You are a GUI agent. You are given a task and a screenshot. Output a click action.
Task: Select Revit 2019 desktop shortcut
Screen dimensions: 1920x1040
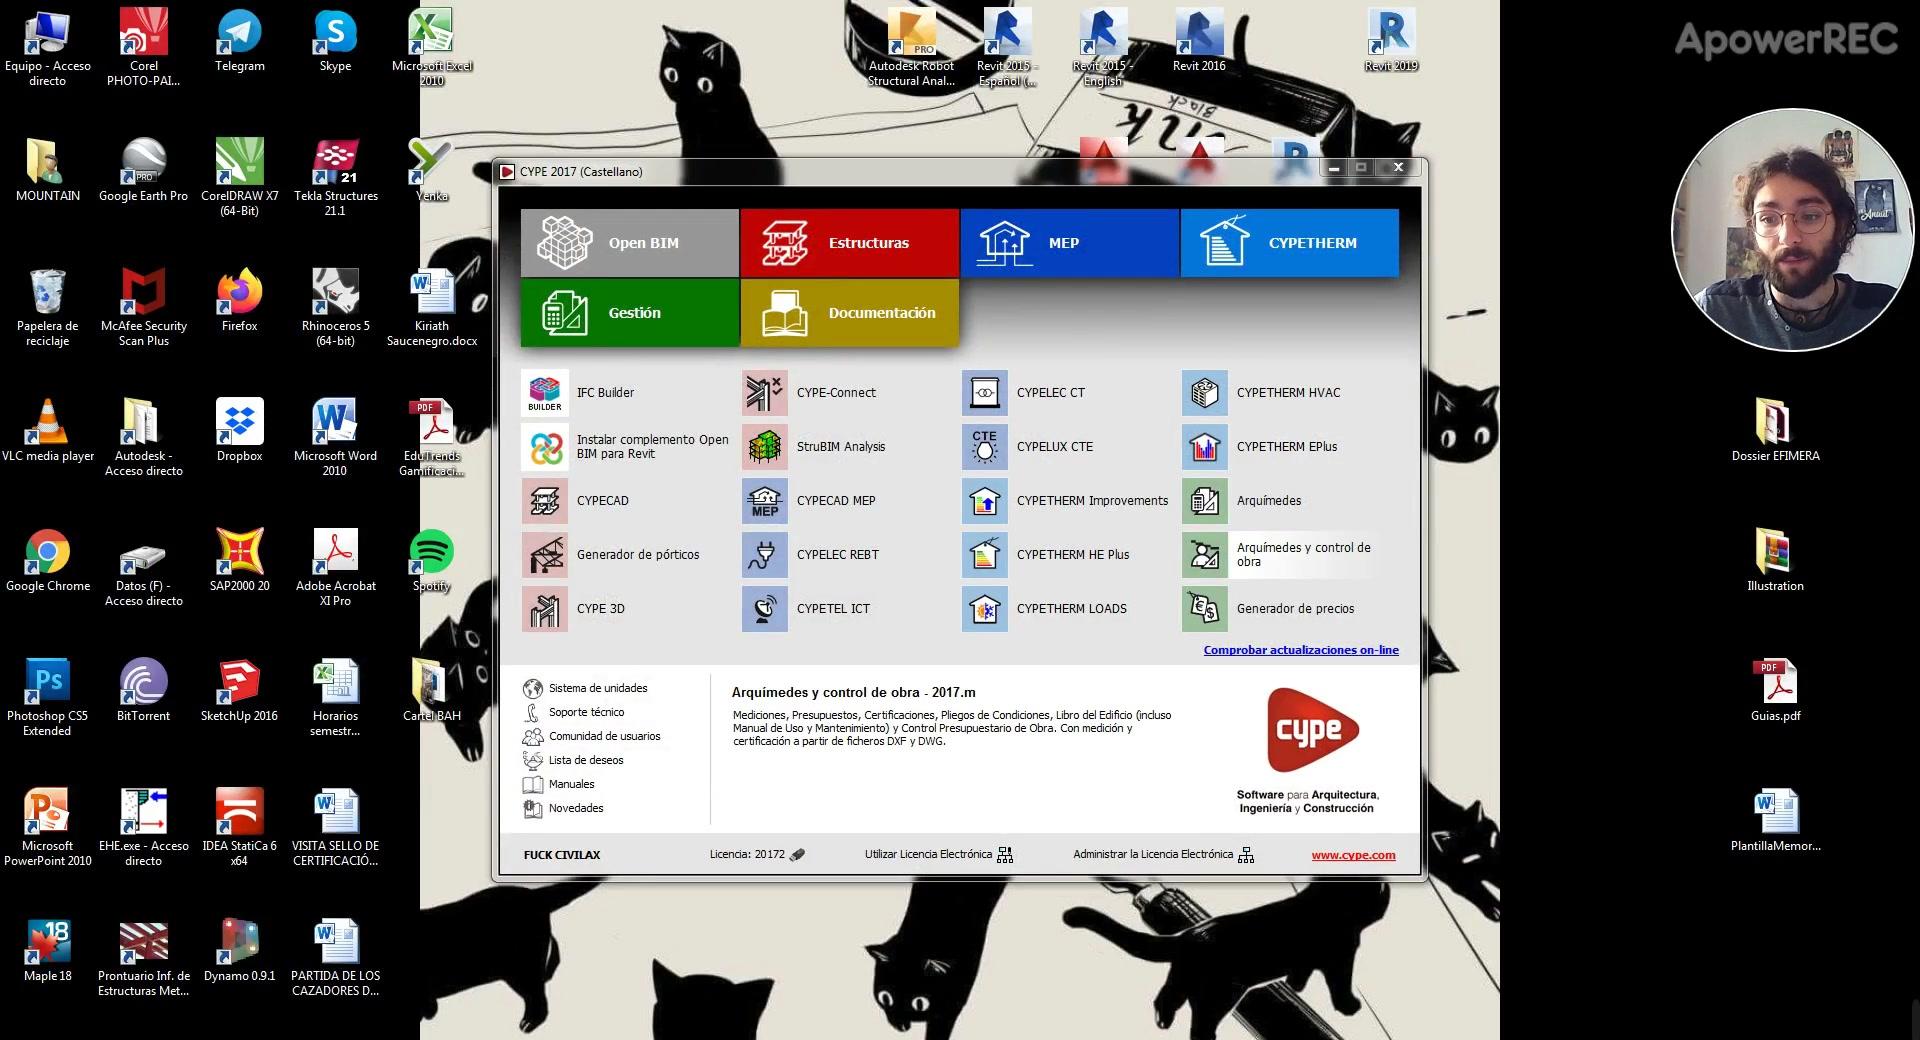tap(1391, 42)
